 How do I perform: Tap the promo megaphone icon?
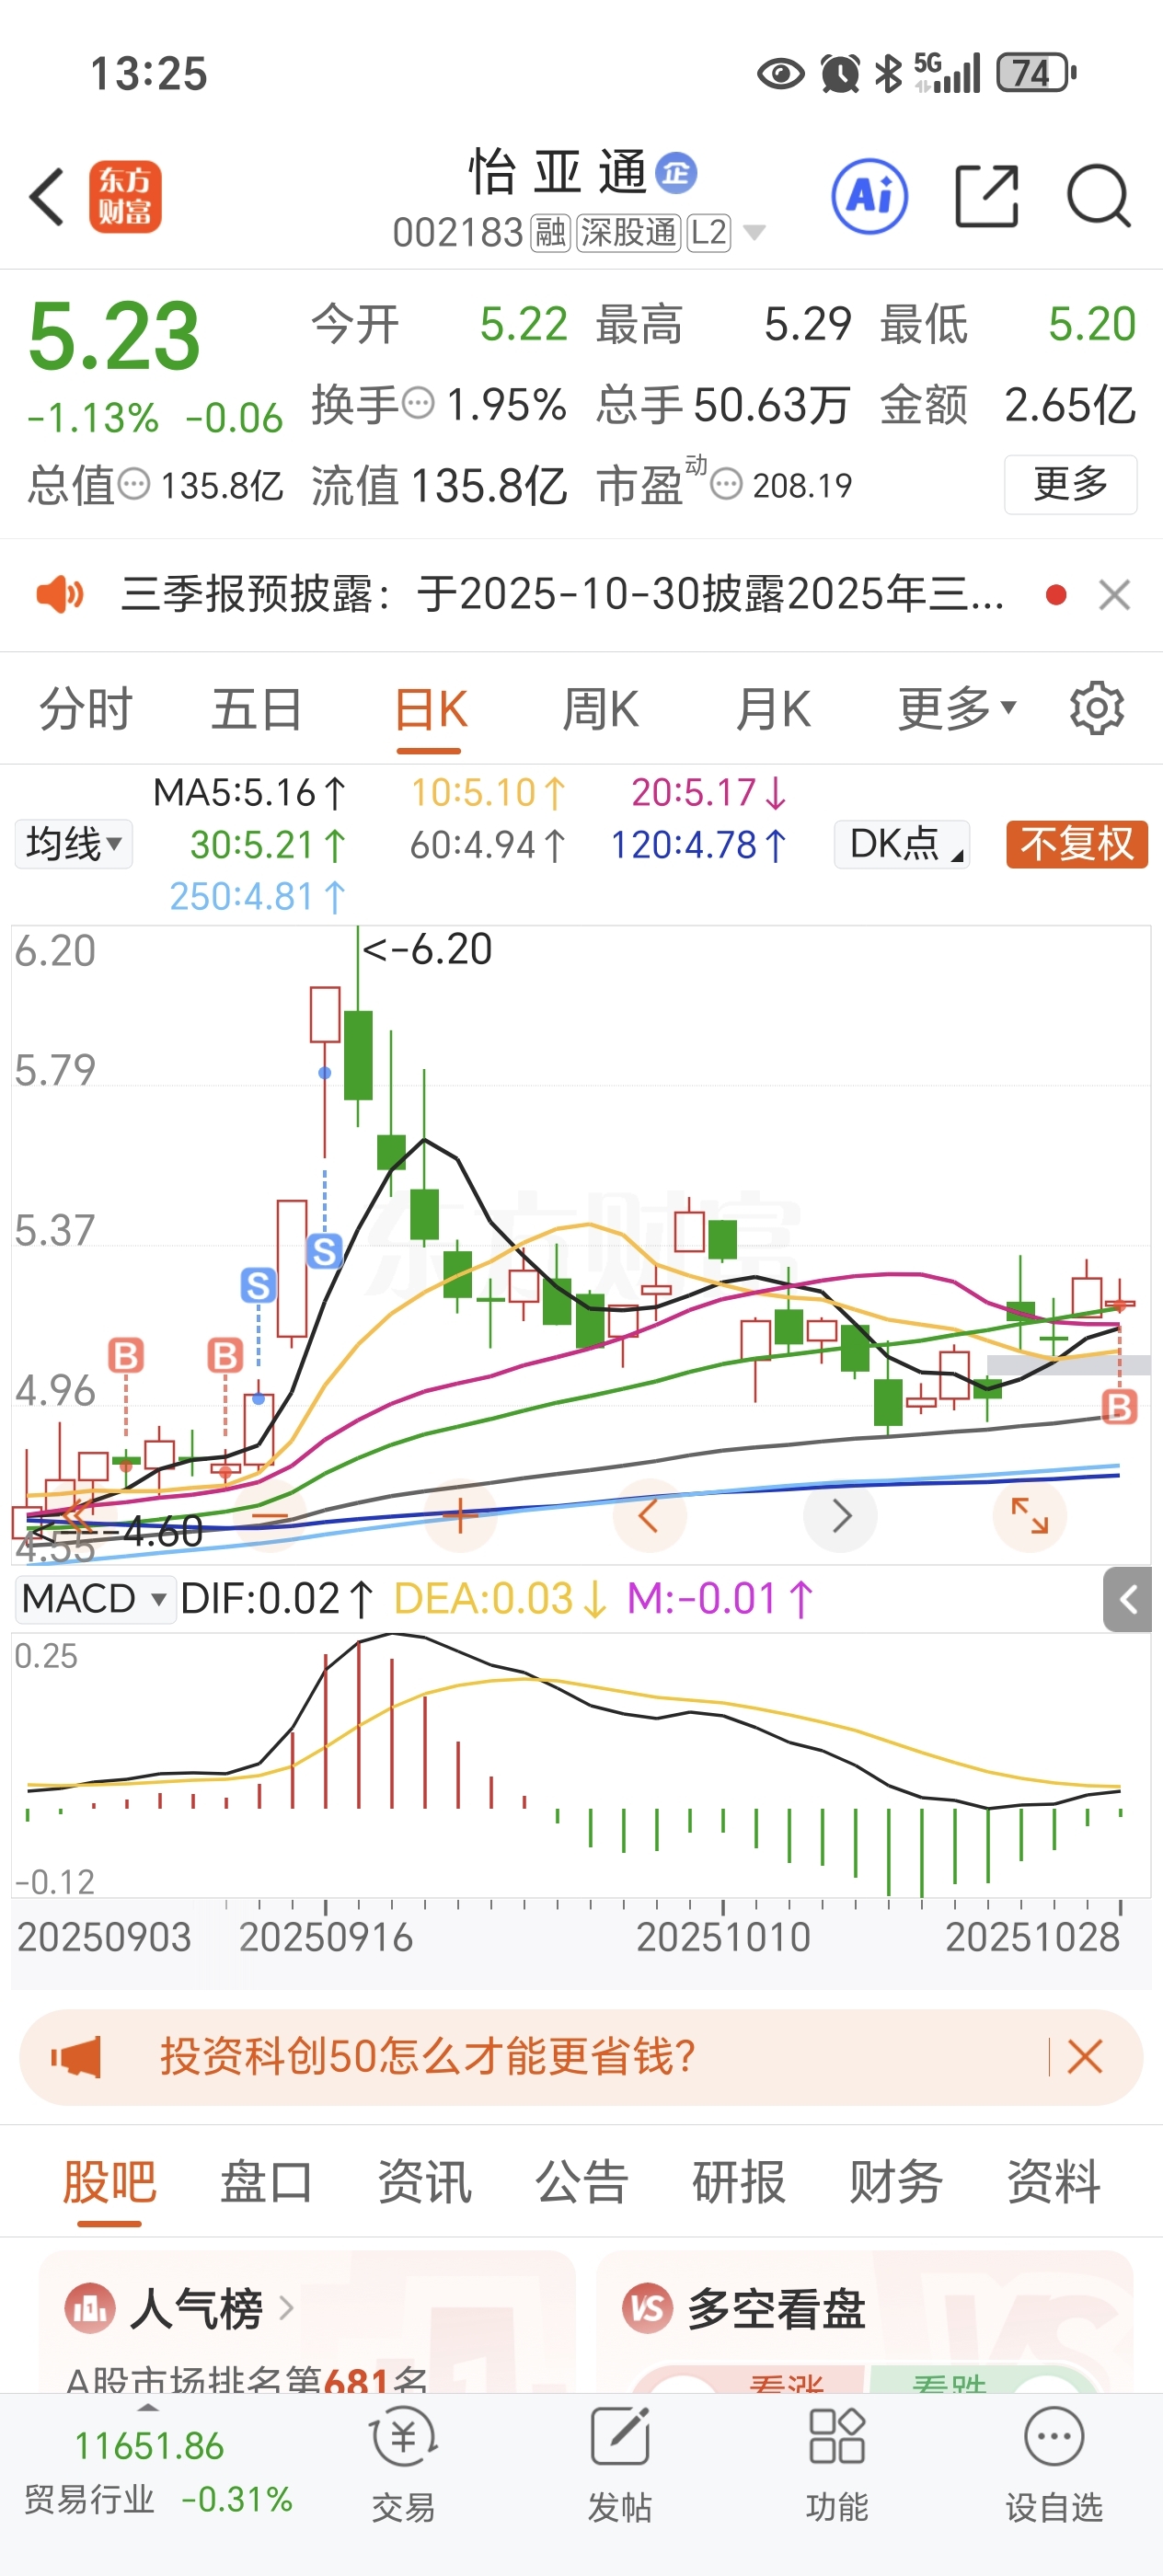77,2057
